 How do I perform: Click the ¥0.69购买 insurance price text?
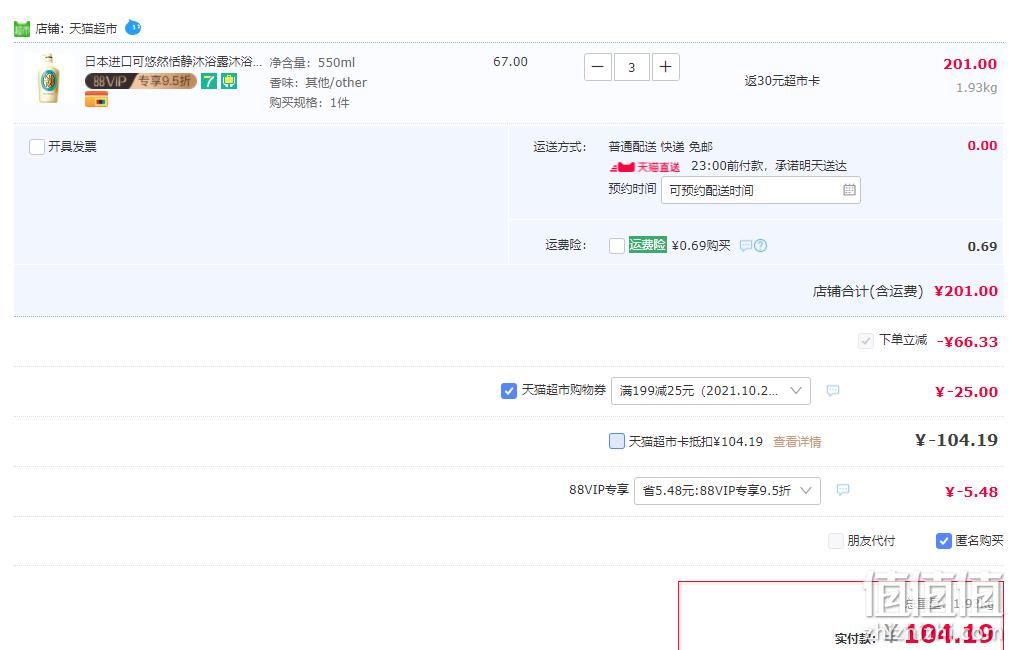(701, 246)
